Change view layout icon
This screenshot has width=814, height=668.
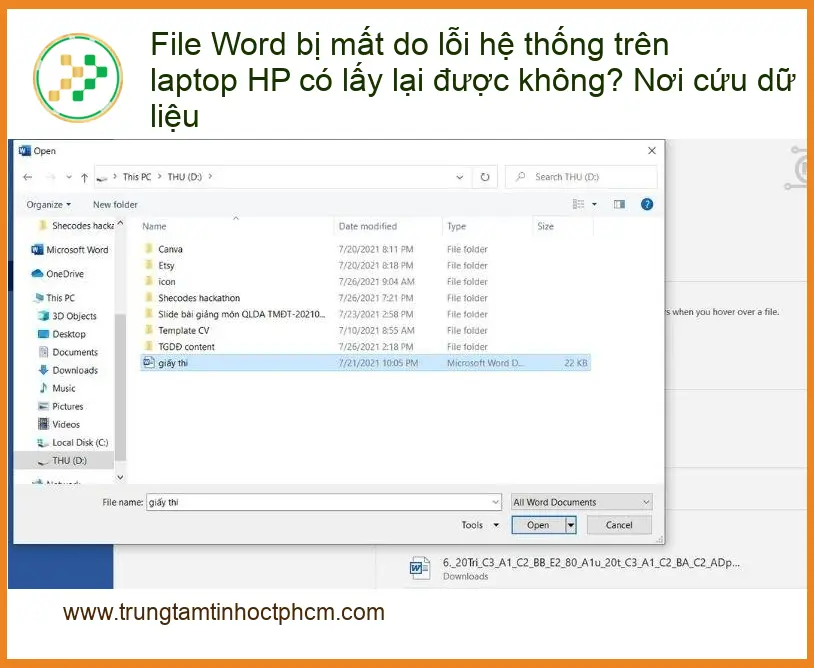(x=578, y=204)
